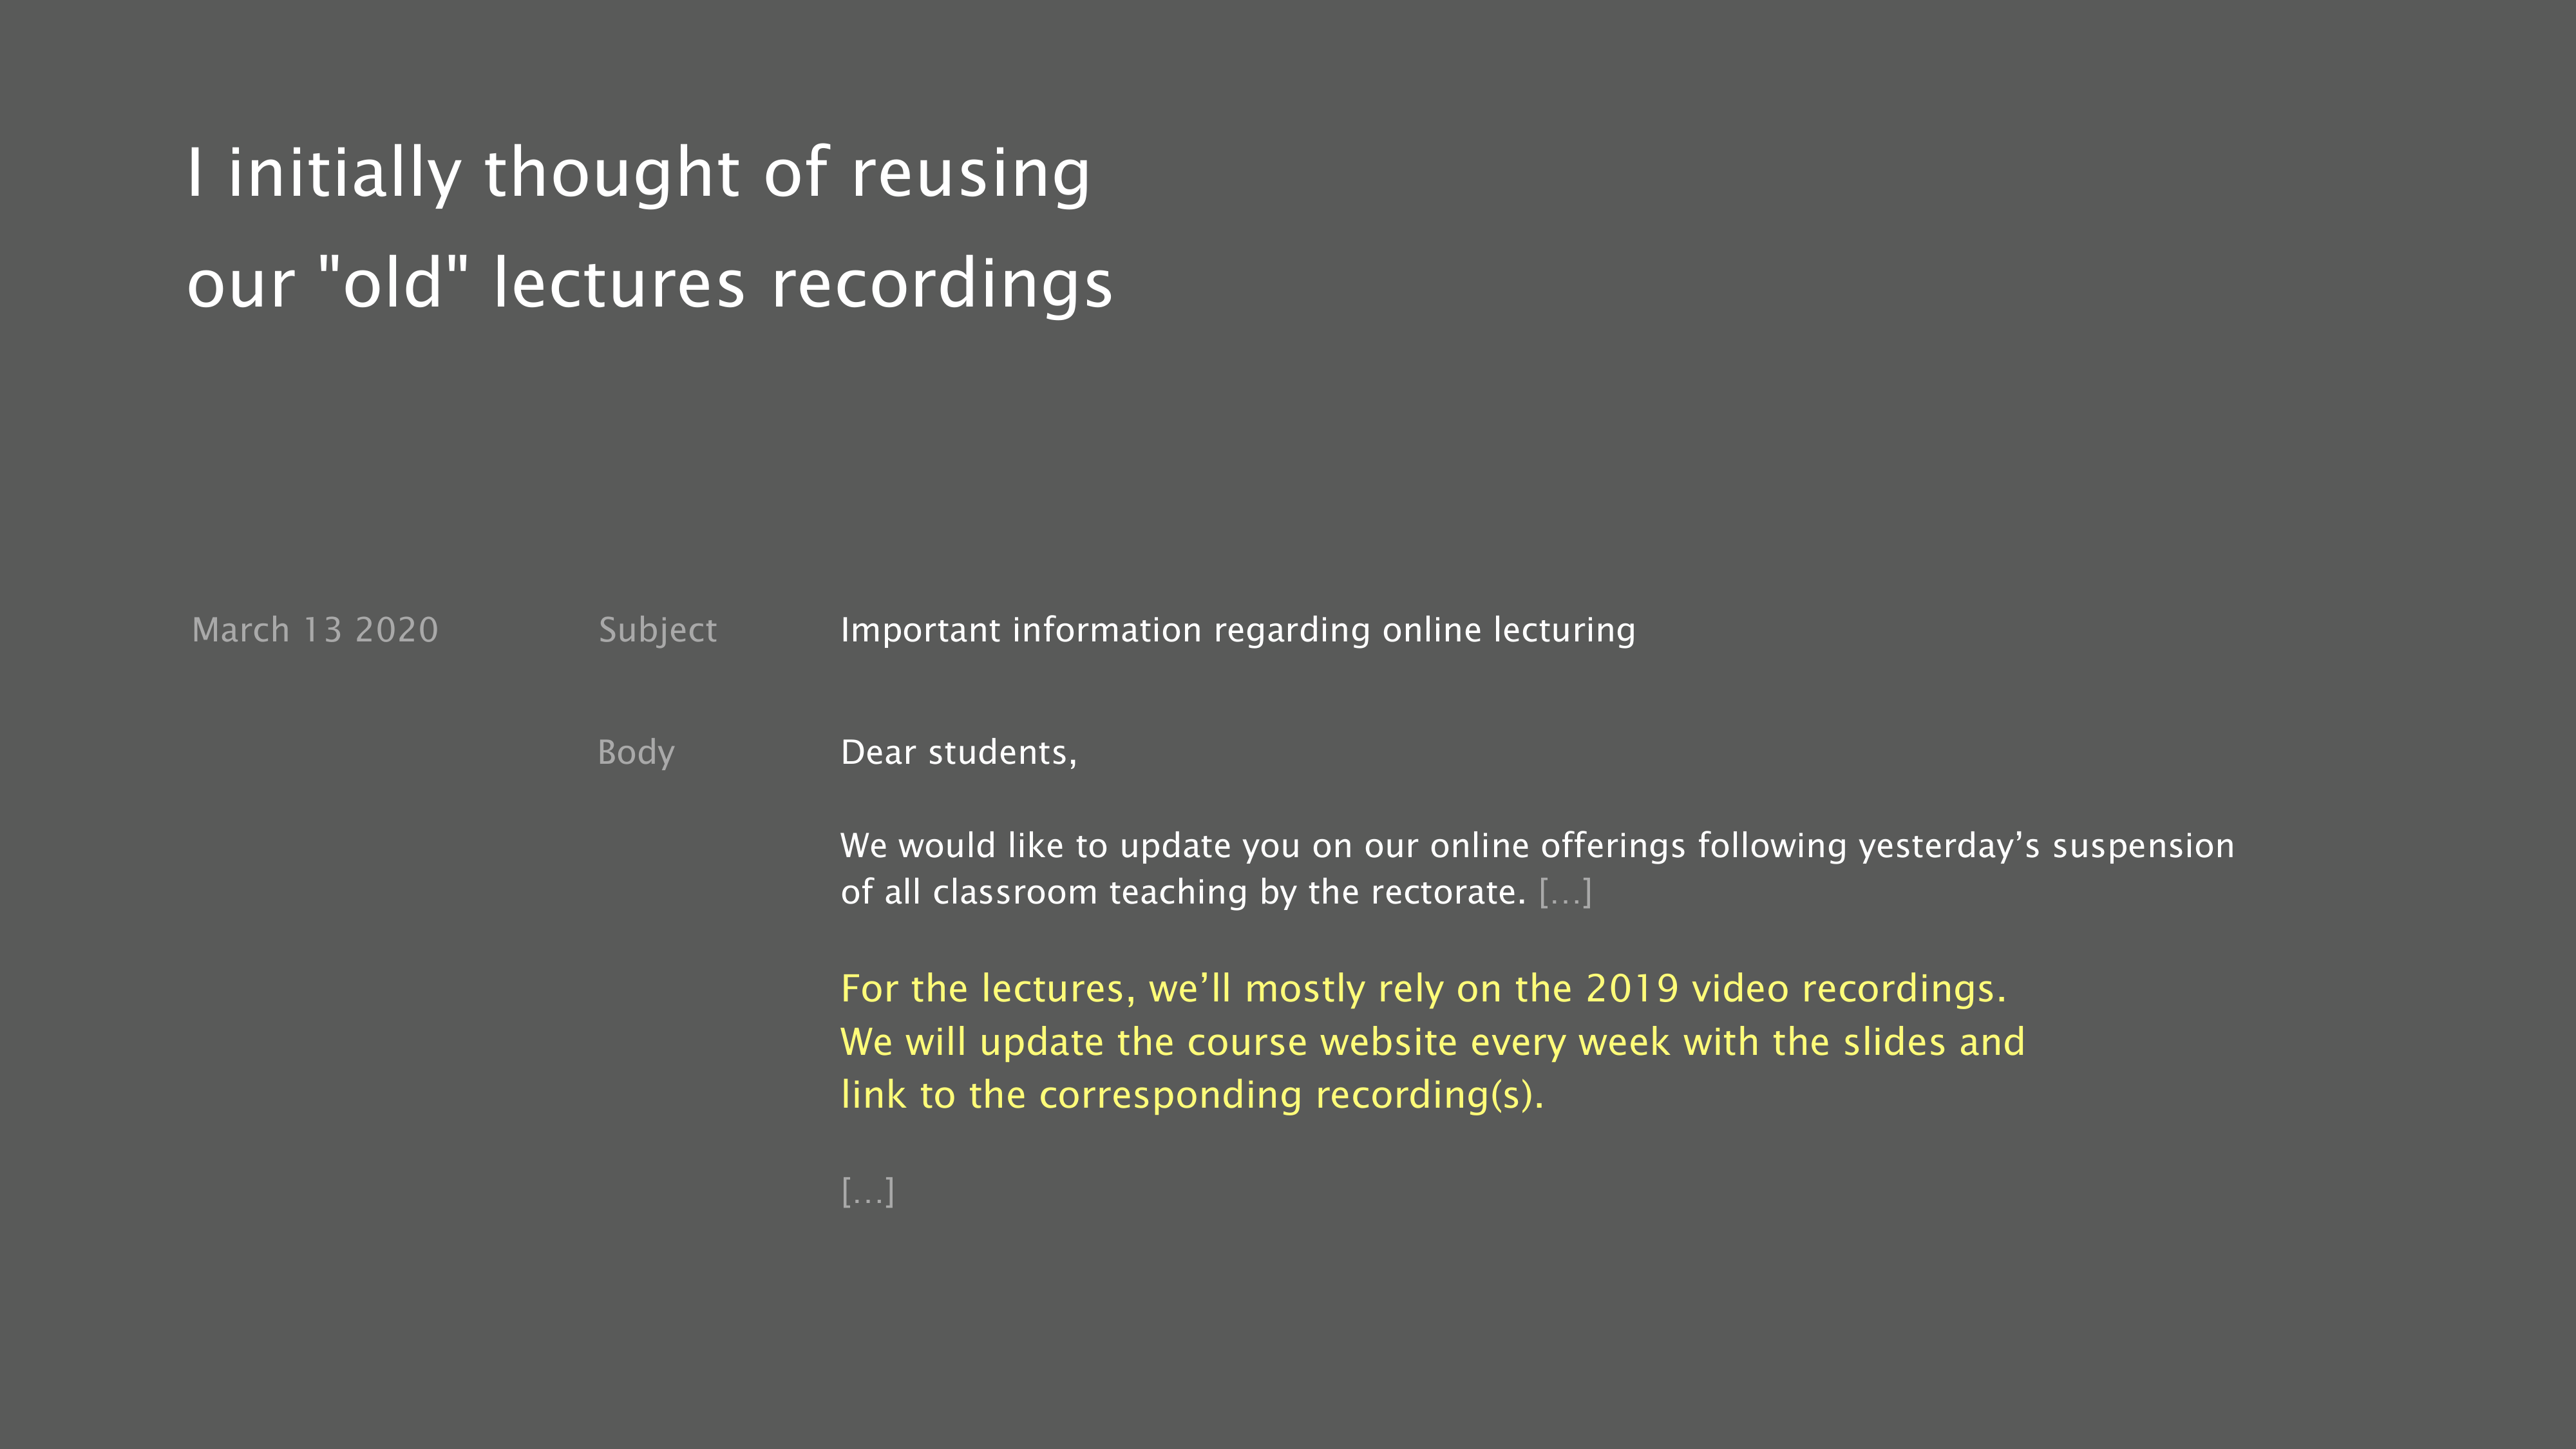Click the subject text about online lecturing

tap(1237, 630)
